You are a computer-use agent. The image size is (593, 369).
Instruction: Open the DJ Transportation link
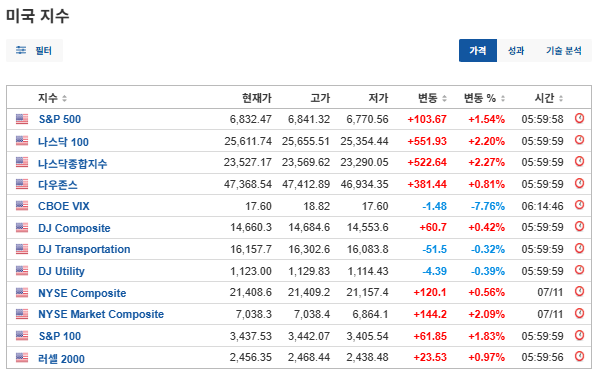[84, 250]
